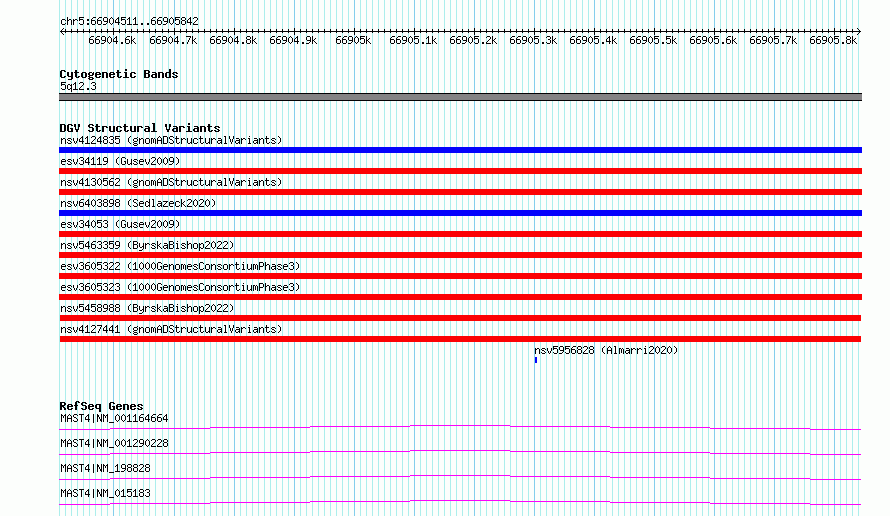Click the 5q12.3 band label
890x516 pixels.
click(x=78, y=86)
